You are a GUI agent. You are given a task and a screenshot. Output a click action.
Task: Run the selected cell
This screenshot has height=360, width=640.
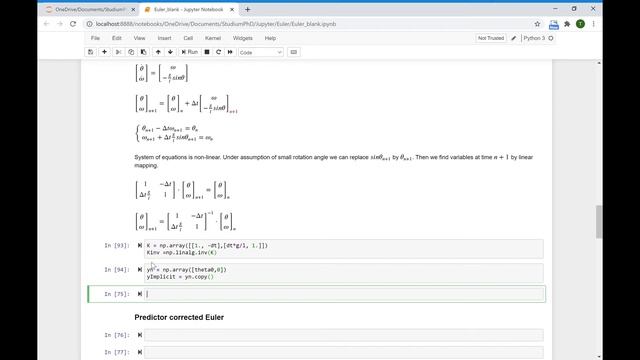[190, 52]
